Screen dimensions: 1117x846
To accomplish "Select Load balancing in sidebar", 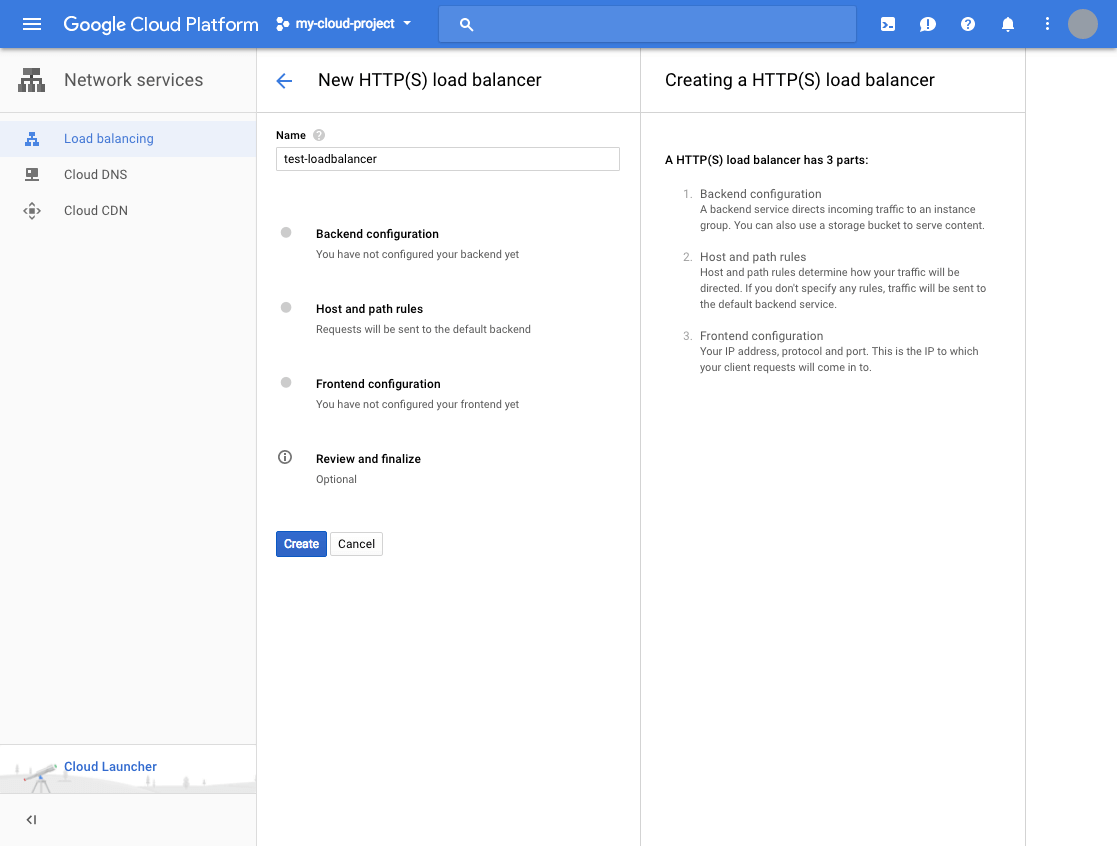I will point(128,139).
